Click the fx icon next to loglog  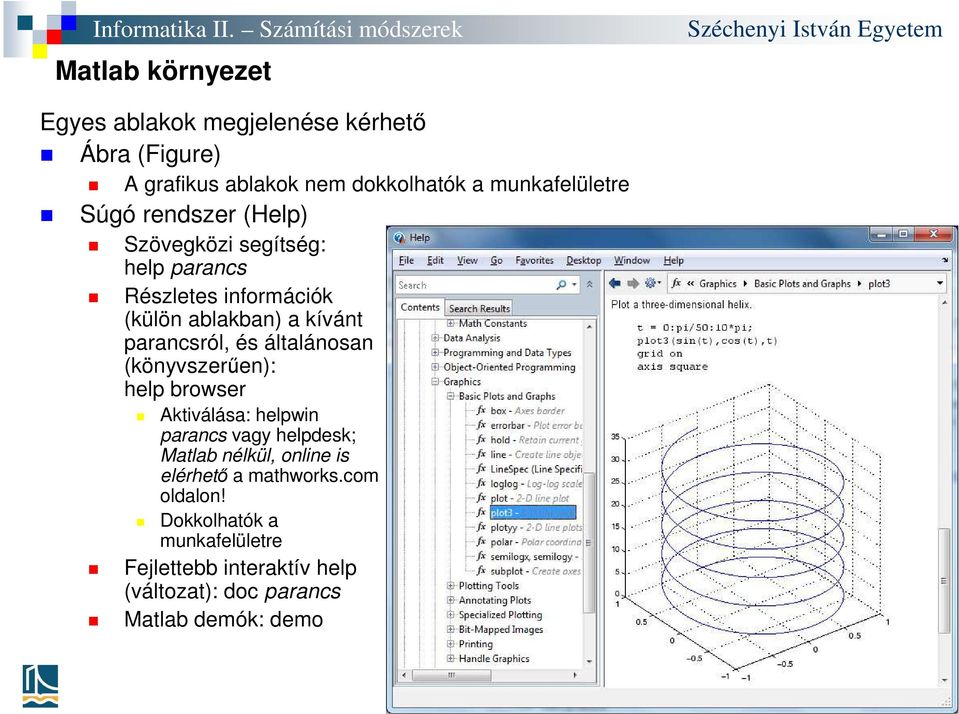point(481,484)
